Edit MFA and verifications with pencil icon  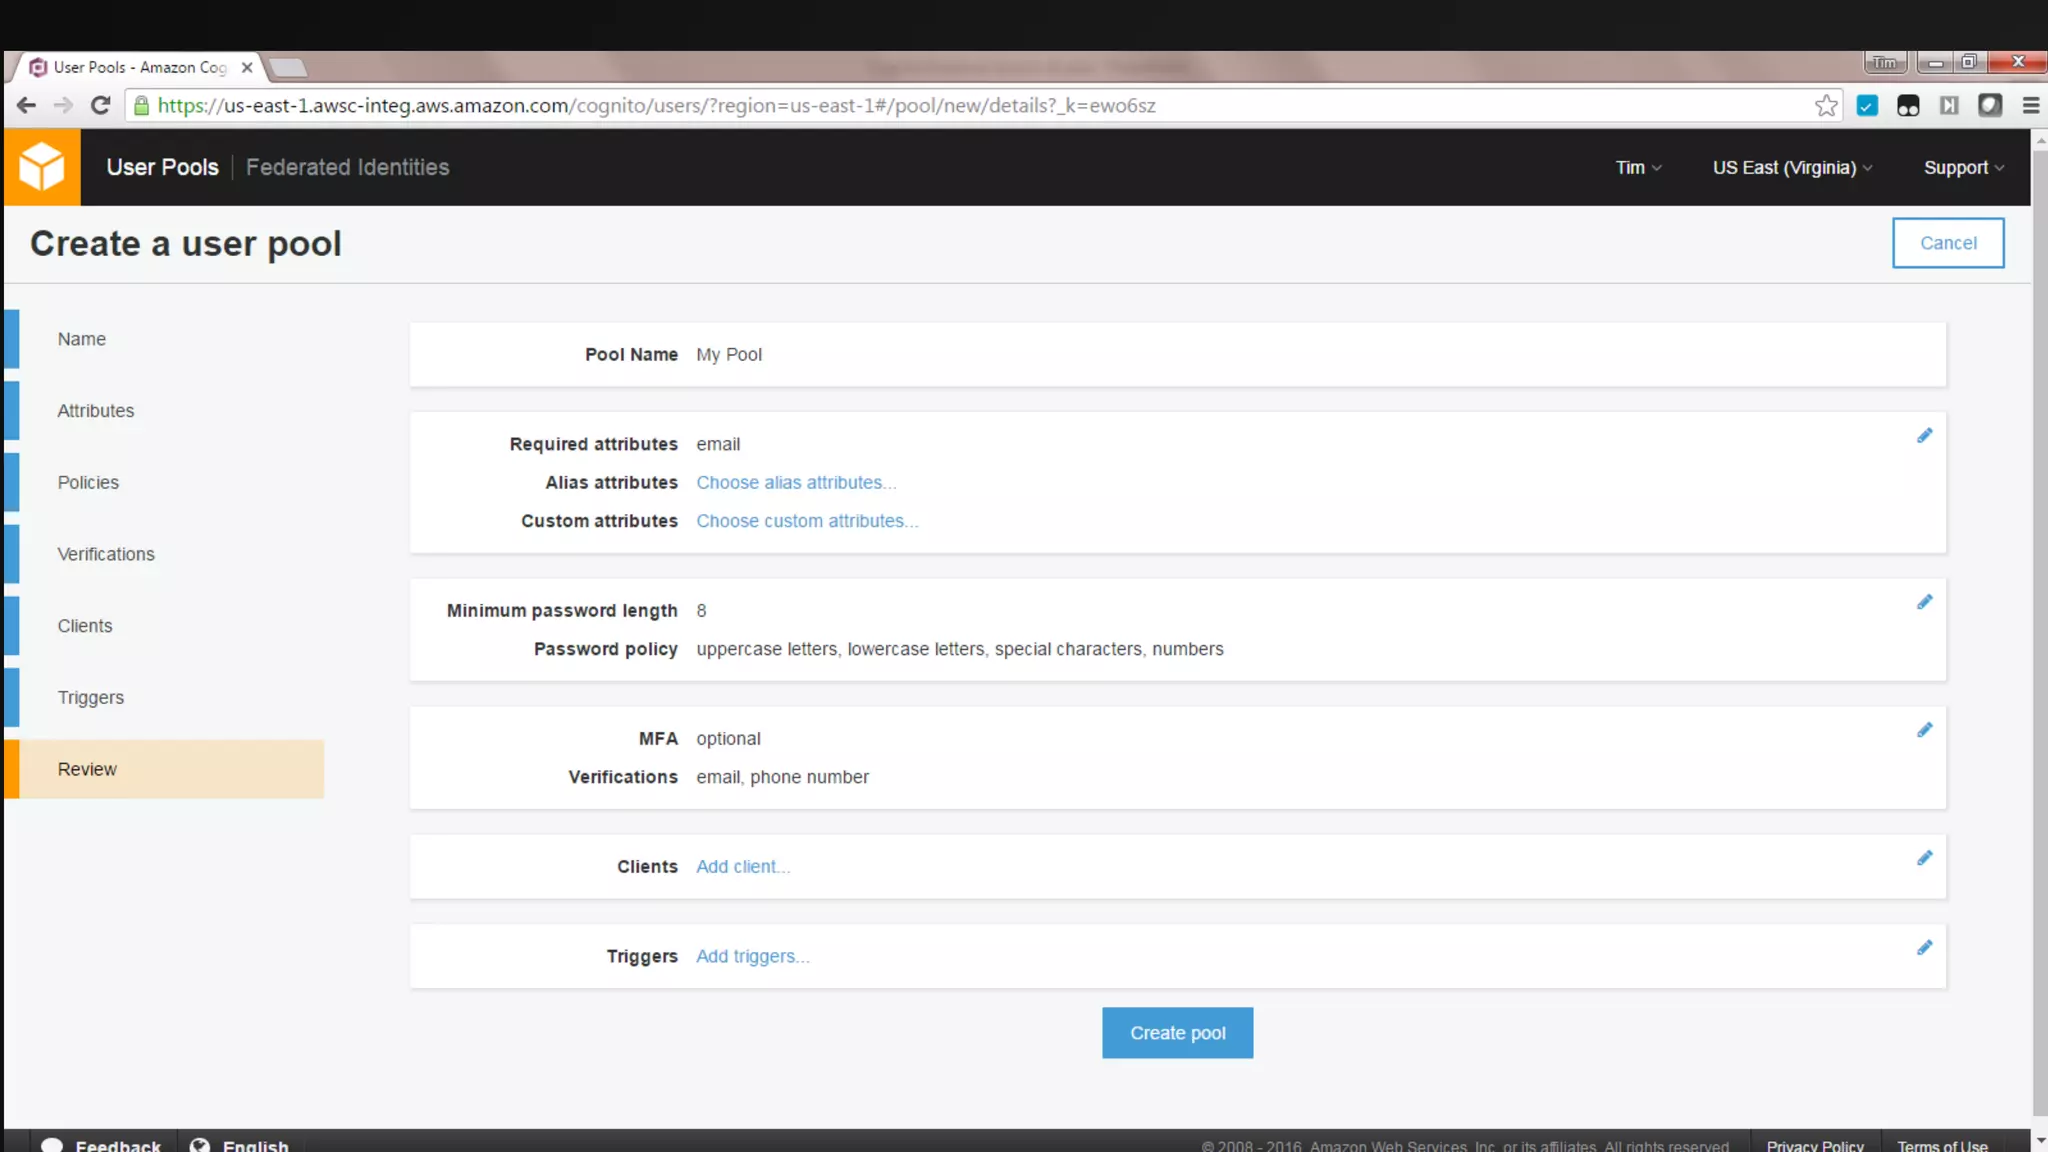point(1924,730)
